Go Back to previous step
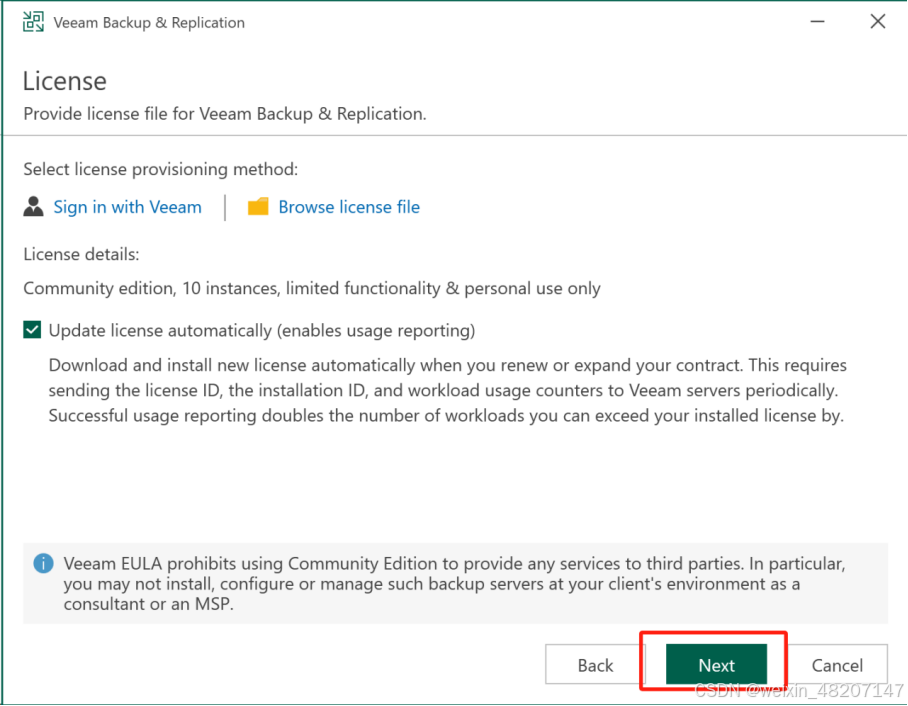The width and height of the screenshot is (908, 706). pos(595,665)
